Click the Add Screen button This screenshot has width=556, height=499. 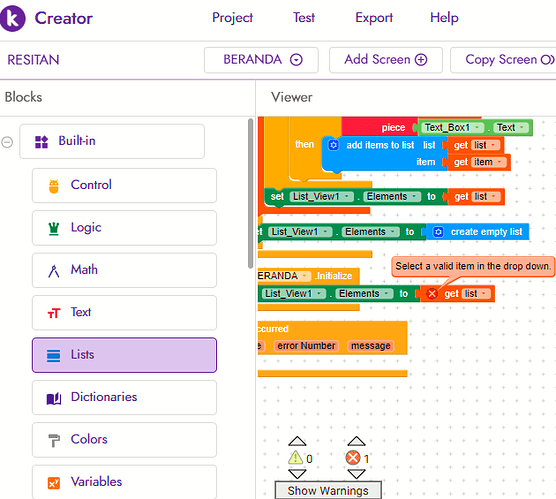click(x=386, y=60)
